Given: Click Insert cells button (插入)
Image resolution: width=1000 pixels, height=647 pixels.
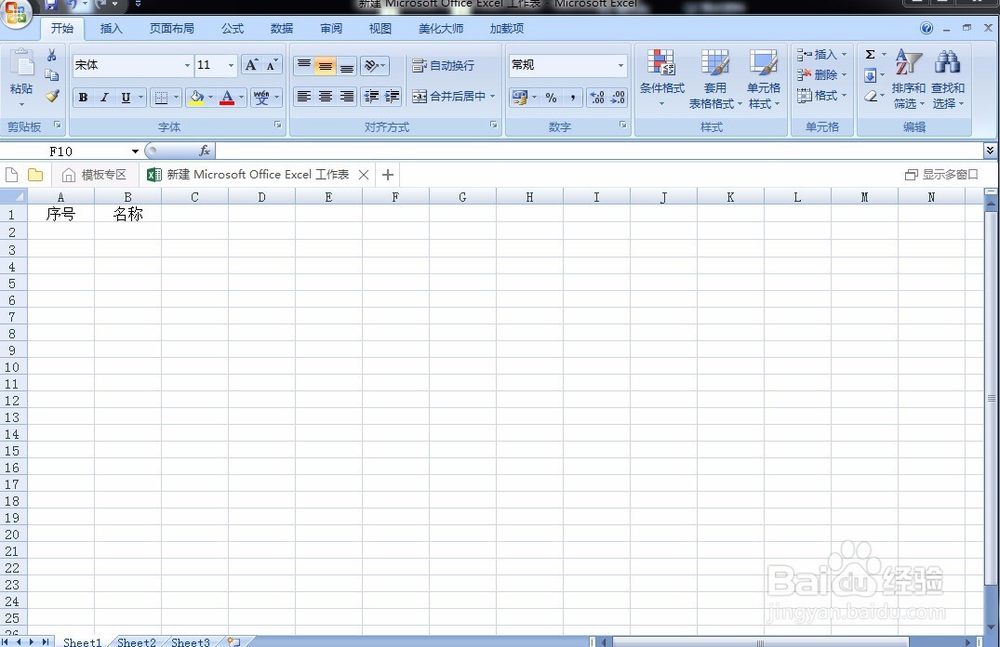Looking at the screenshot, I should pos(821,55).
